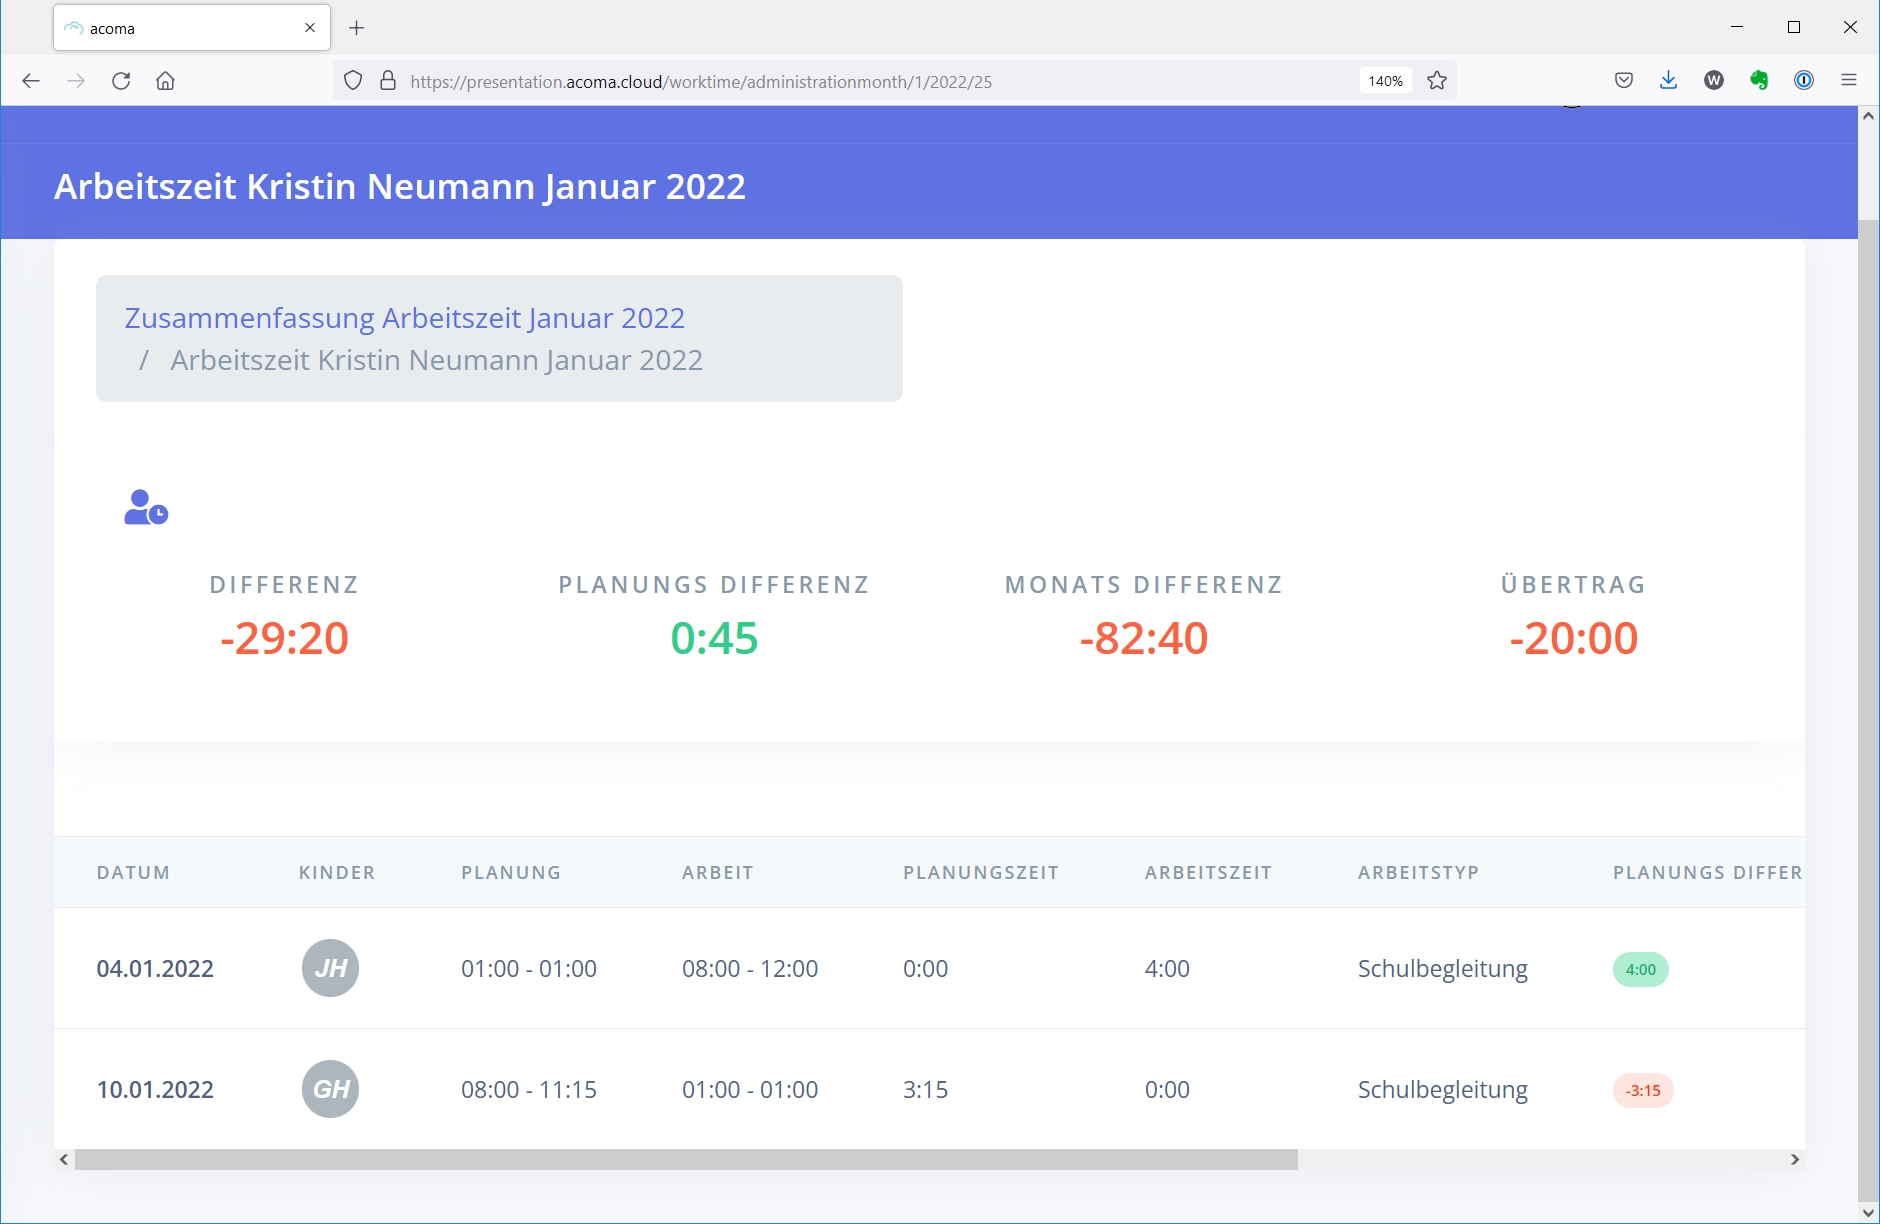Bookmark this page with the star
The width and height of the screenshot is (1880, 1224).
[x=1437, y=81]
